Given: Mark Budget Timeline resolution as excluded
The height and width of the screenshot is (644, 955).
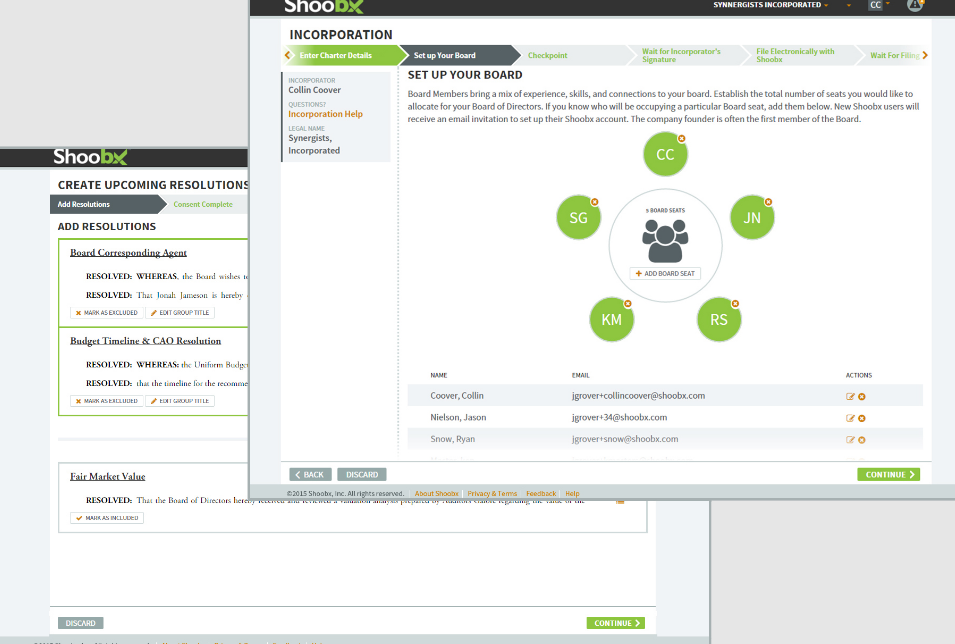Looking at the screenshot, I should (x=105, y=401).
